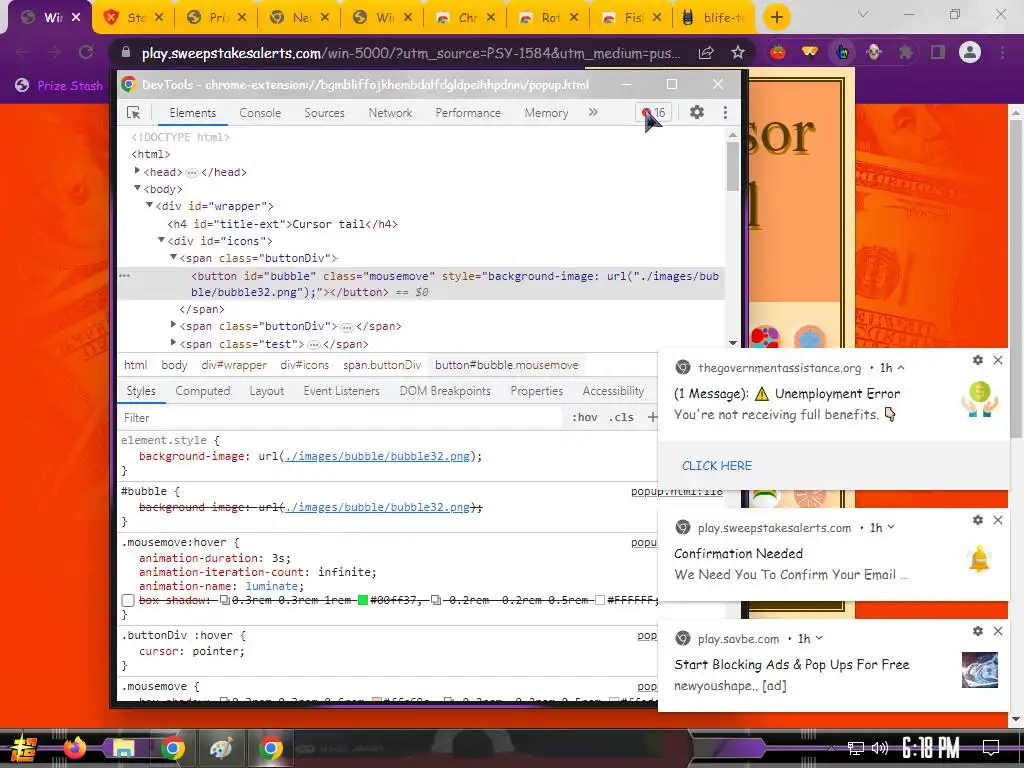Viewport: 1024px width, 768px height.
Task: Close thegovernmentassistance.org notification
Action: (x=998, y=360)
